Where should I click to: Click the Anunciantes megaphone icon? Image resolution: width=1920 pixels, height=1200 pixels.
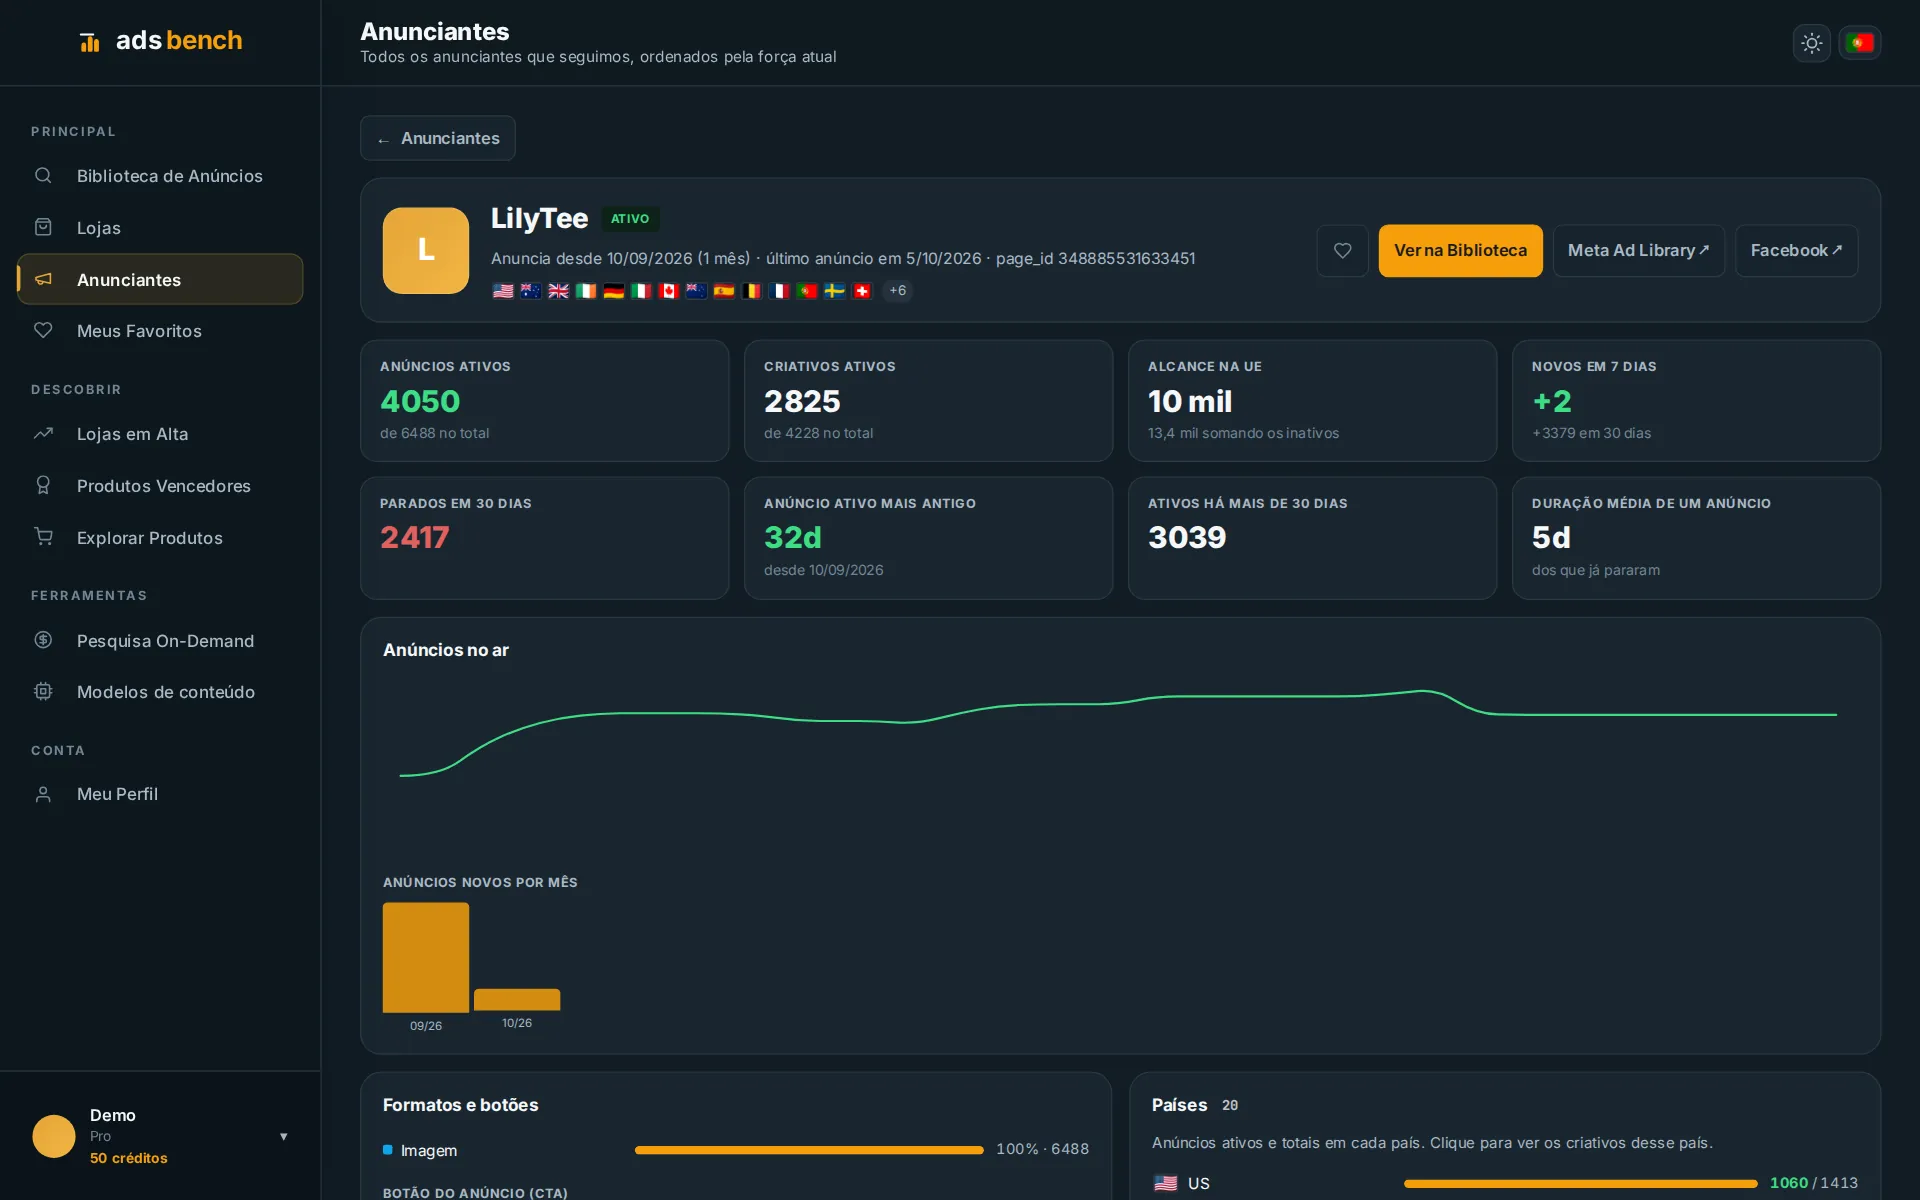click(43, 279)
